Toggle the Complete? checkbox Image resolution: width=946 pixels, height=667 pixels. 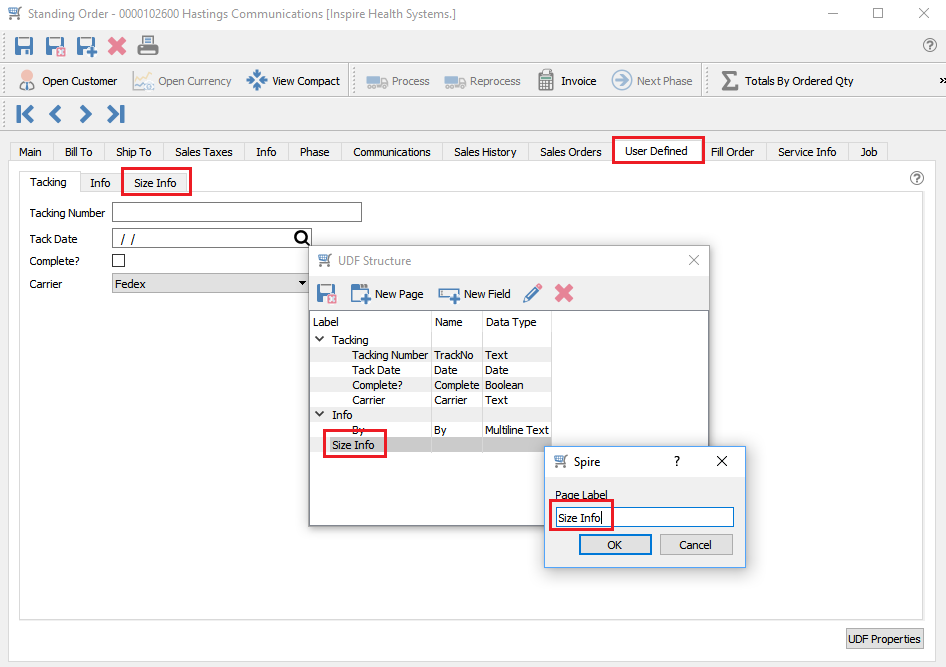118,261
